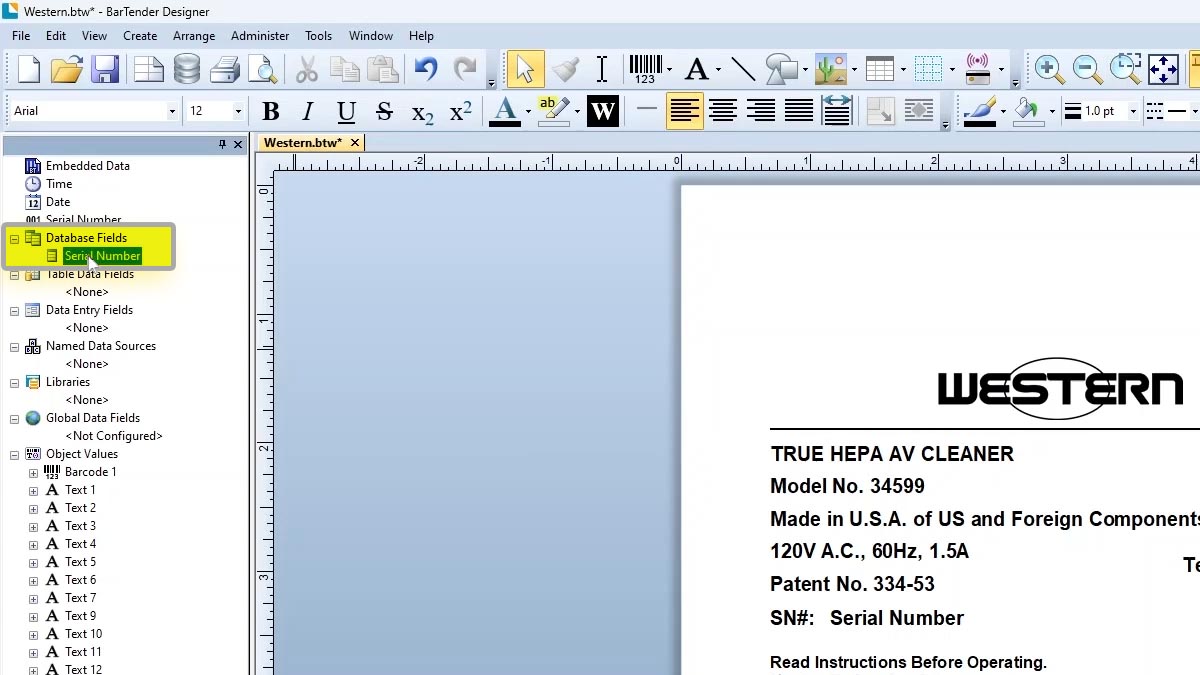
Task: Select the Western.btw document tab
Action: click(302, 142)
